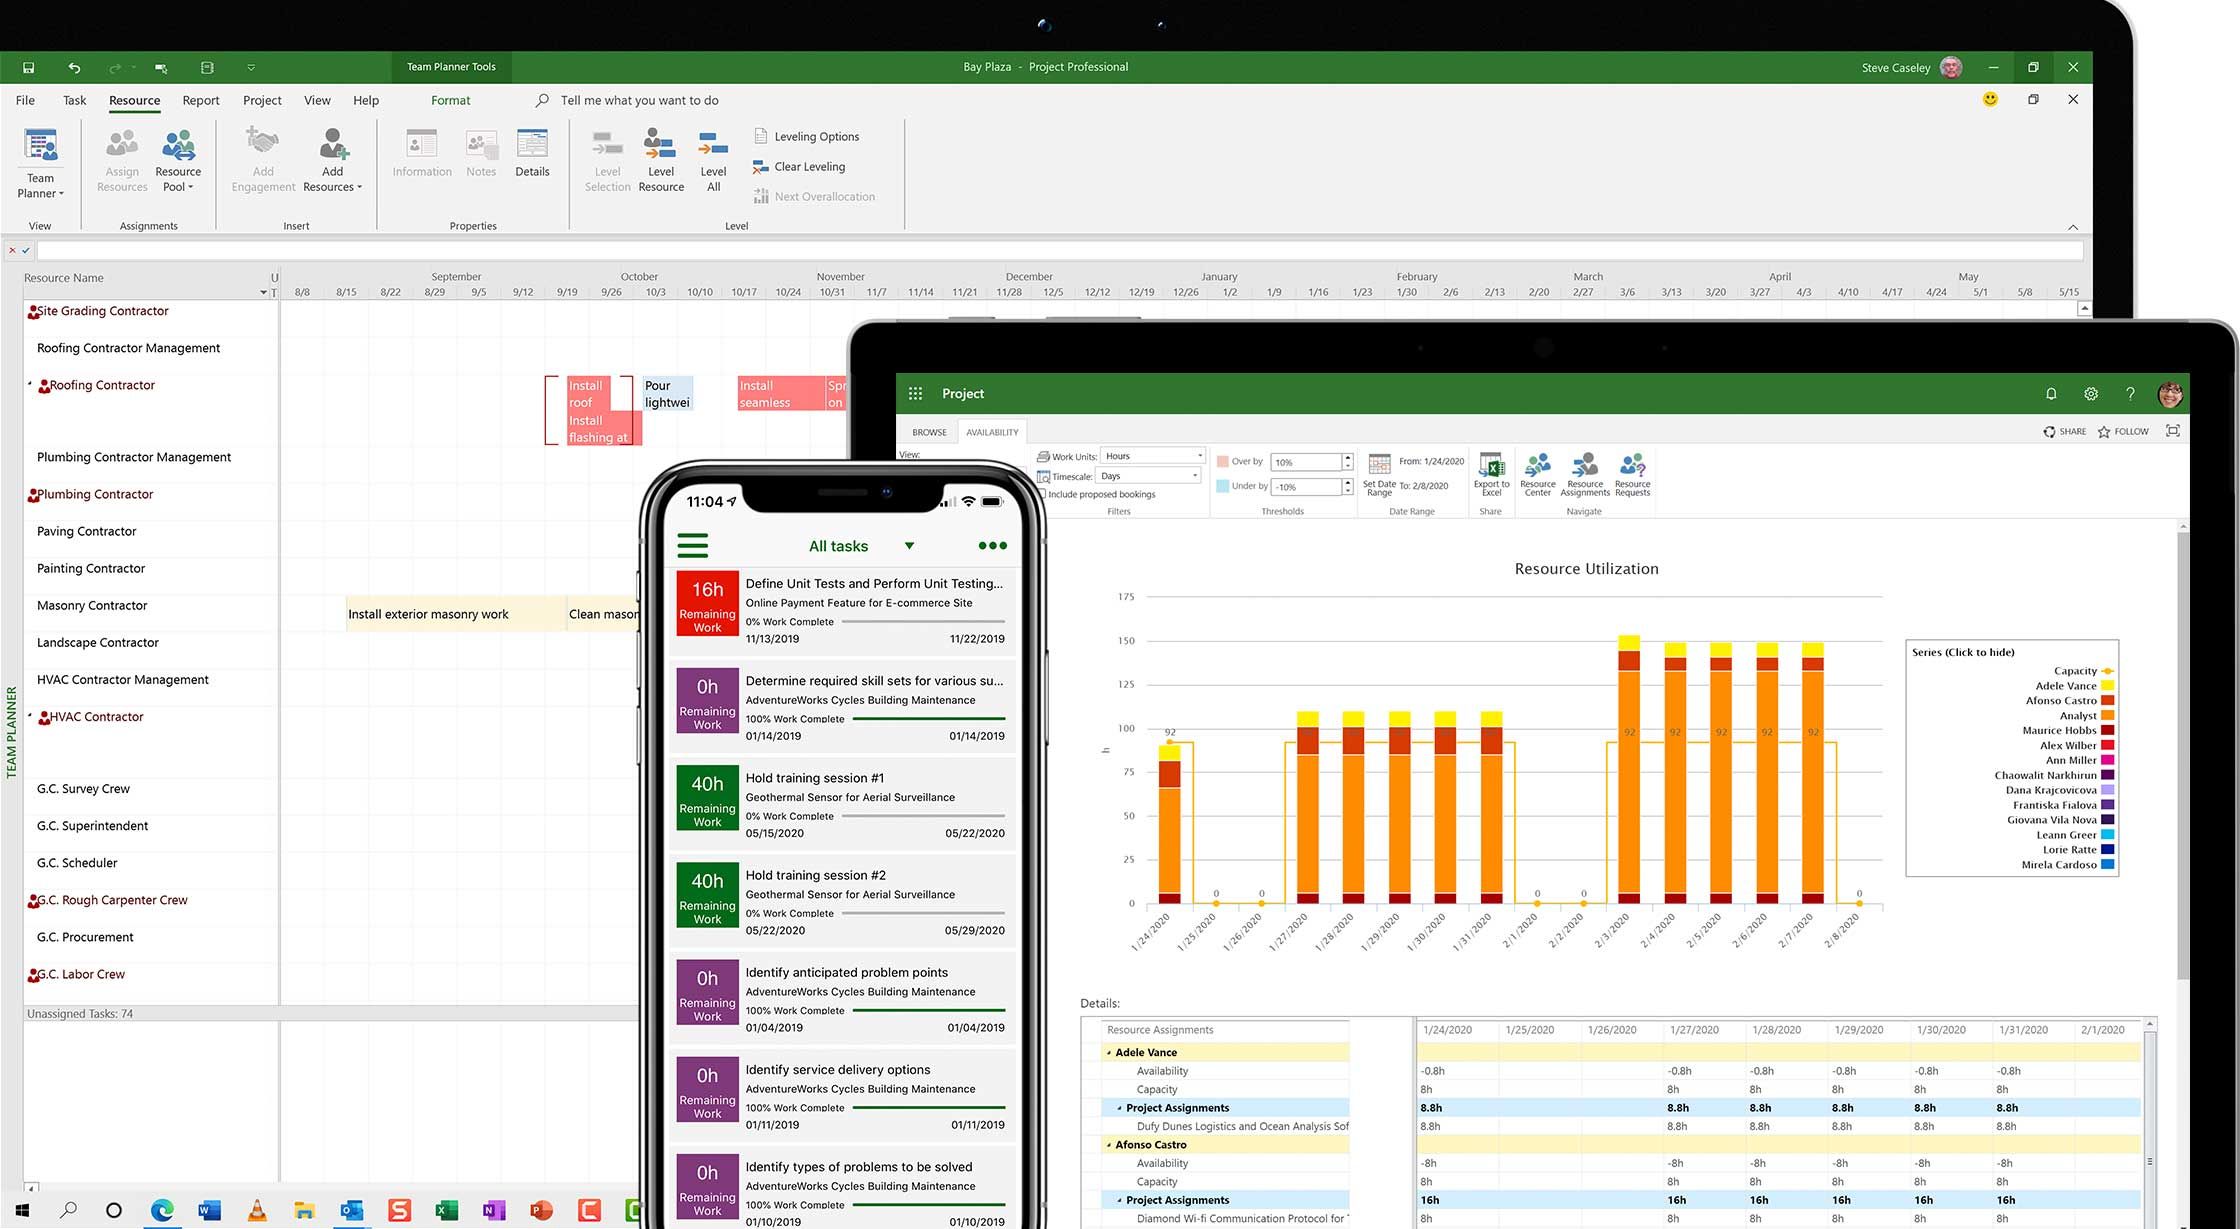
Task: Click the Resource Requests icon
Action: tap(1633, 466)
